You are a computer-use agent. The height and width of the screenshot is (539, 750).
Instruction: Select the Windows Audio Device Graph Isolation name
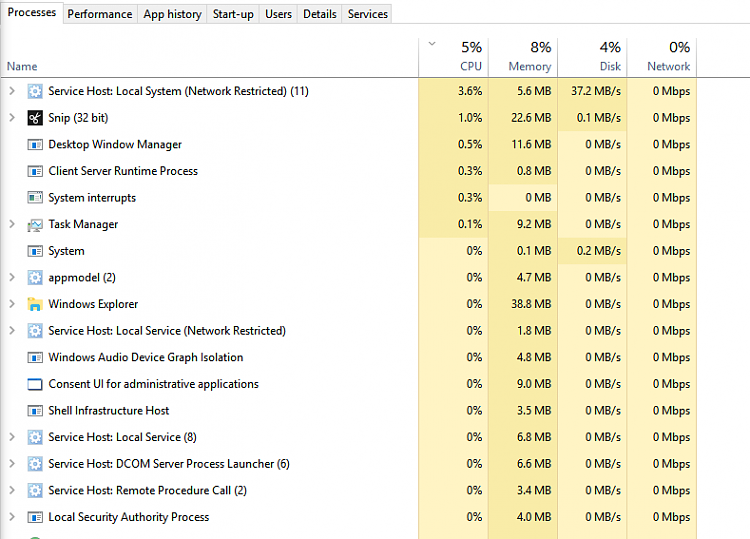[x=145, y=357]
